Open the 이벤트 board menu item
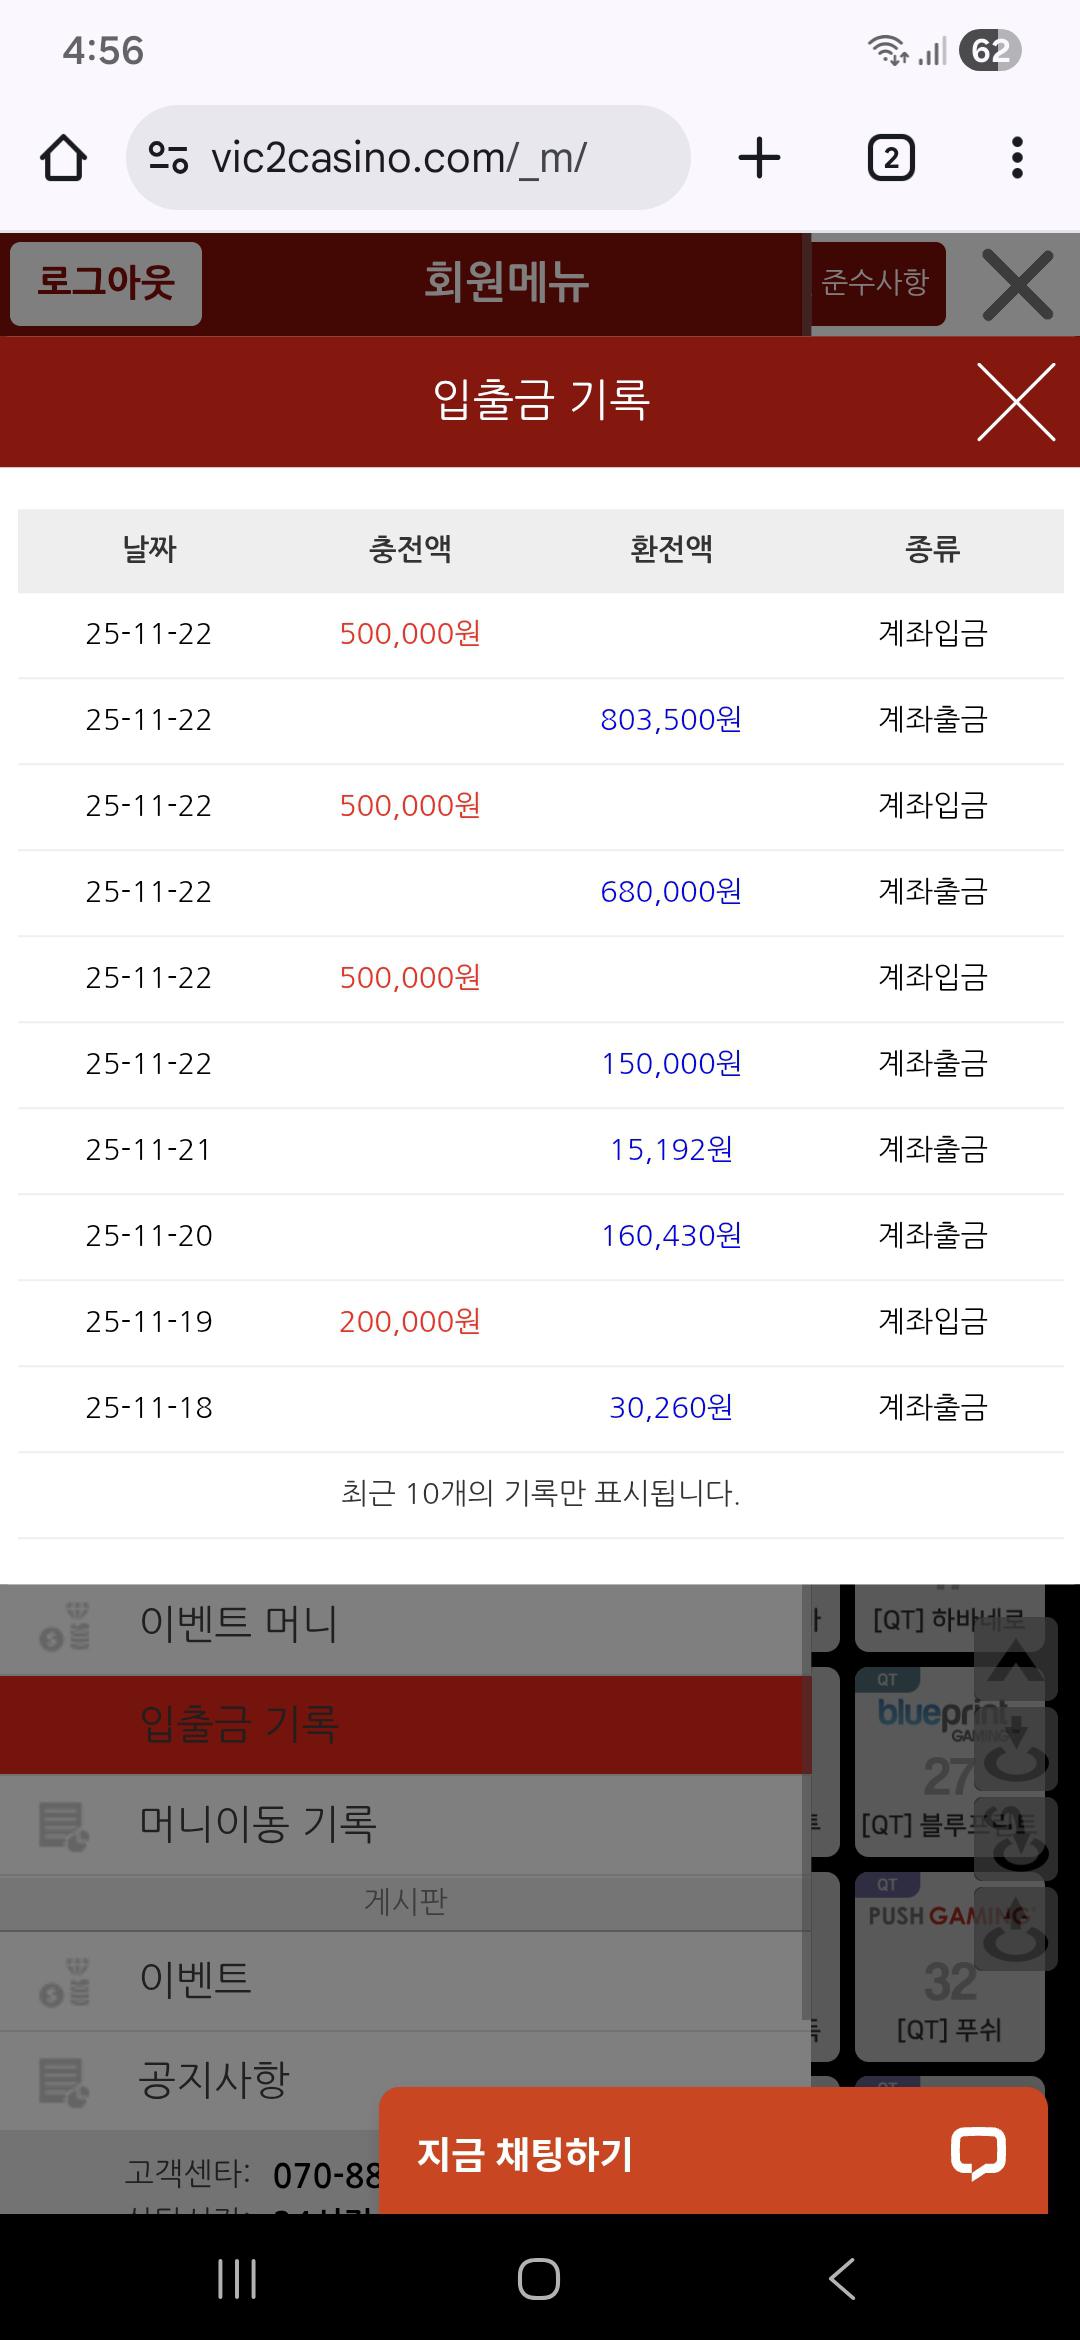Viewport: 1080px width, 2340px height. tap(196, 1977)
